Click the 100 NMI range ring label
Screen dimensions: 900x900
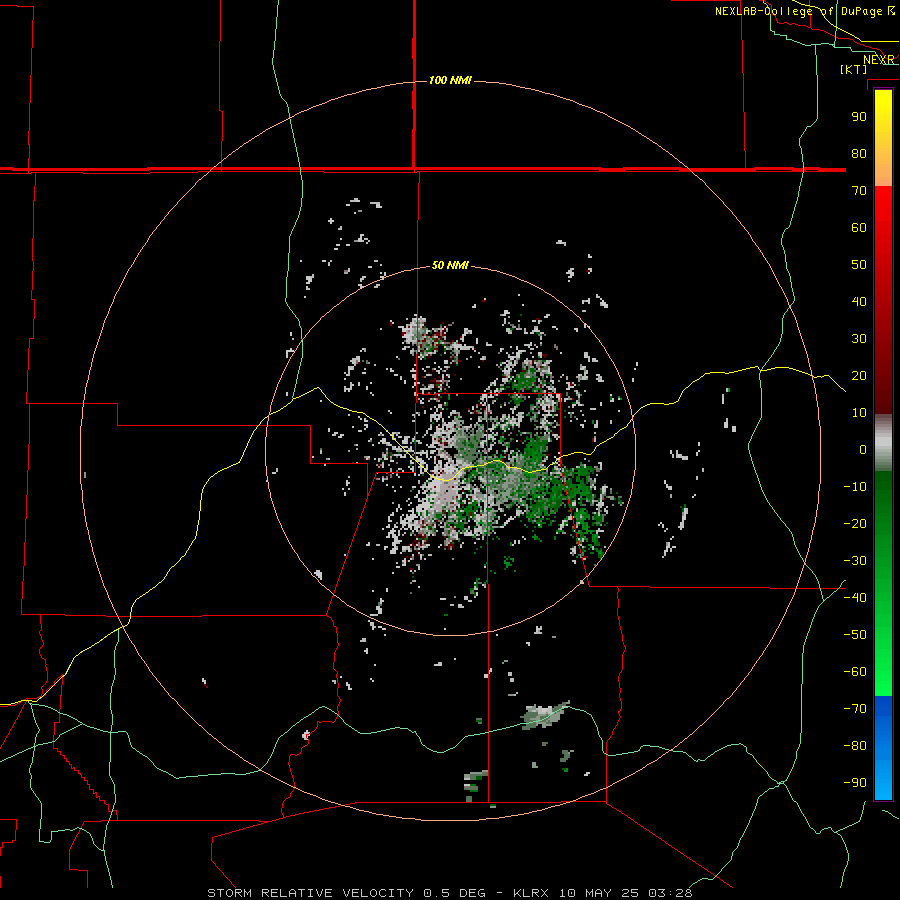[x=450, y=80]
